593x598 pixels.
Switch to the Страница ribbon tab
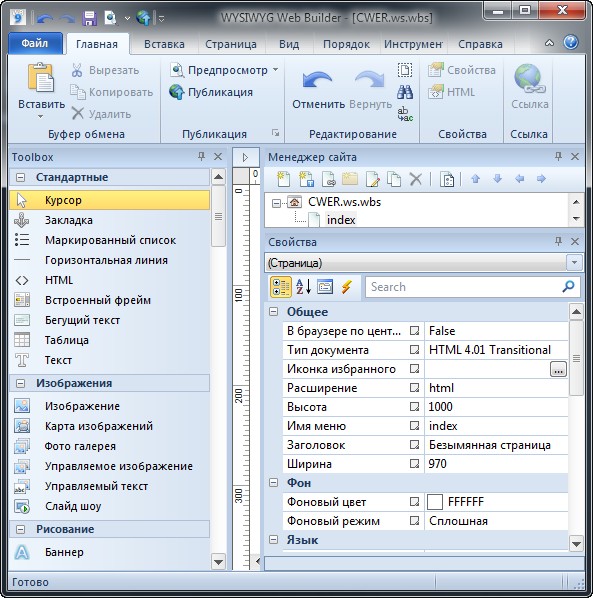231,44
